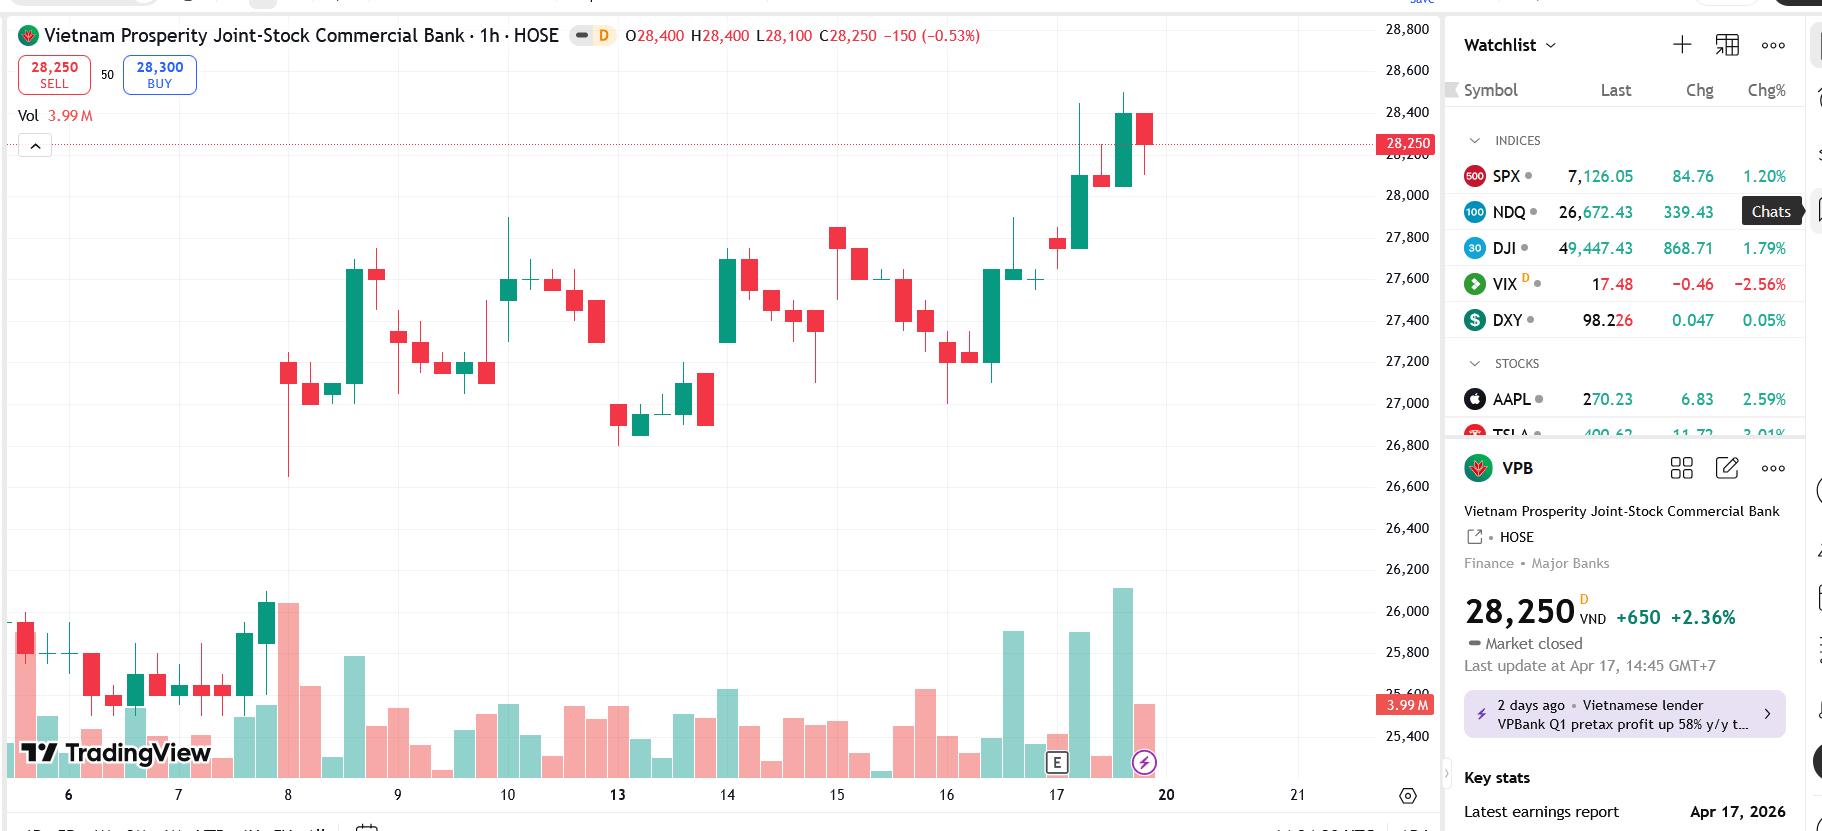Click the VPB details grid layout icon

[1681, 468]
